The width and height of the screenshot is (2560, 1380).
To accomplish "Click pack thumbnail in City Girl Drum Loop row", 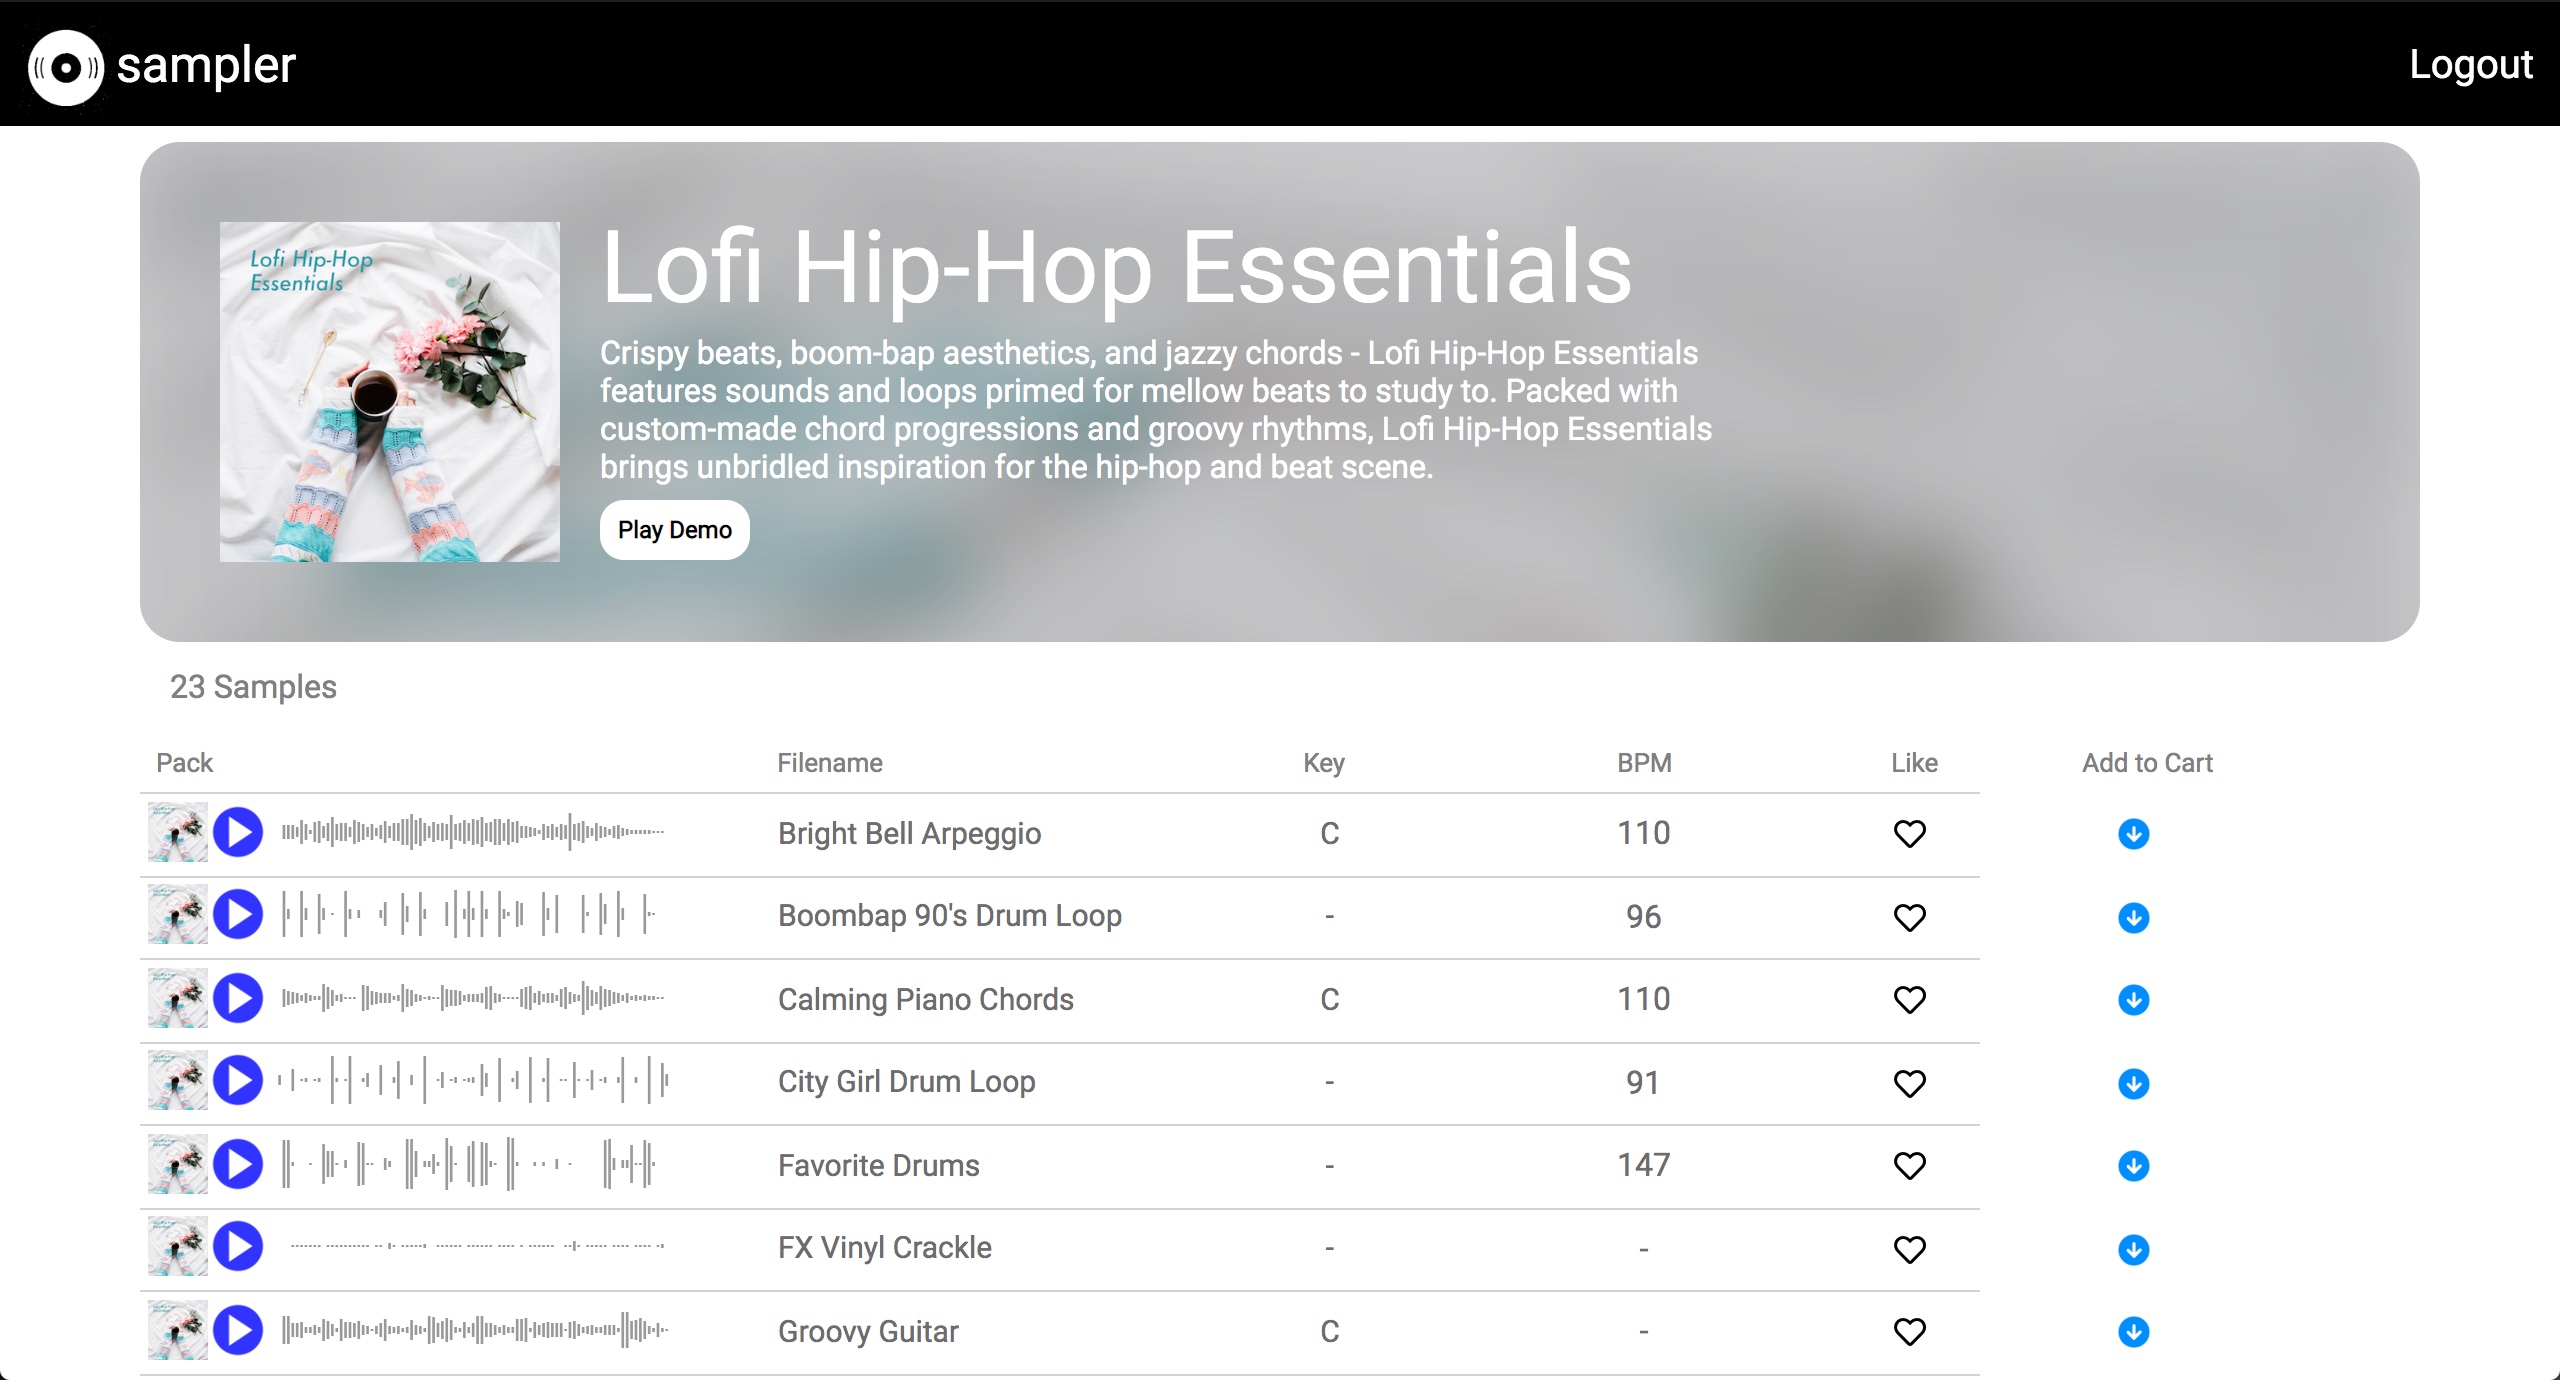I will click(178, 1080).
